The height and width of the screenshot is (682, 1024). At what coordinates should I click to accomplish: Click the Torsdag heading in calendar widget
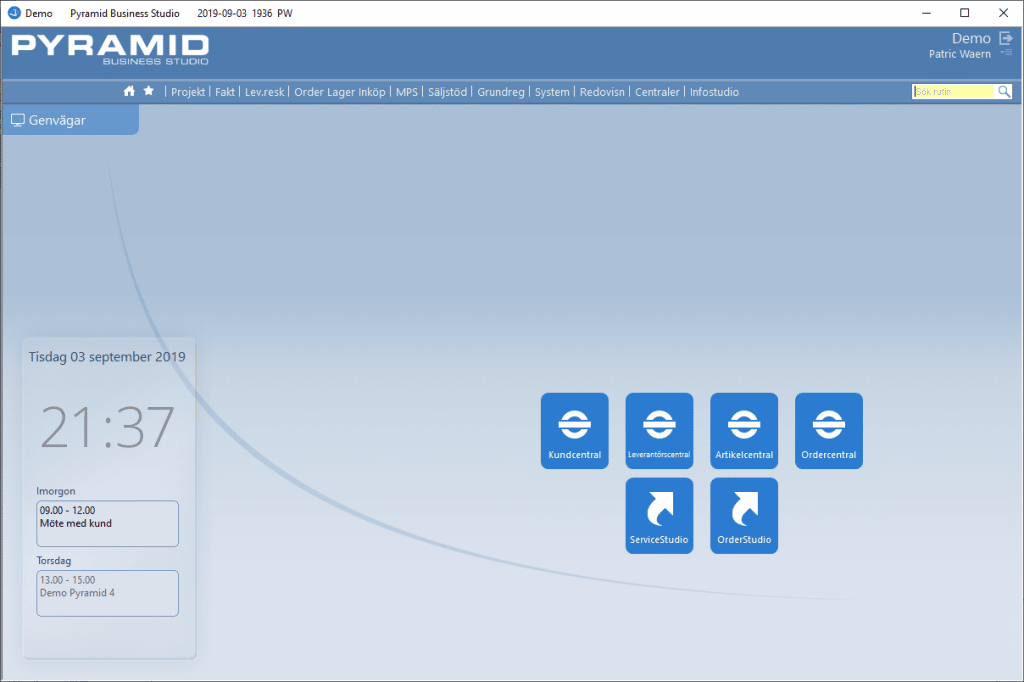click(54, 560)
